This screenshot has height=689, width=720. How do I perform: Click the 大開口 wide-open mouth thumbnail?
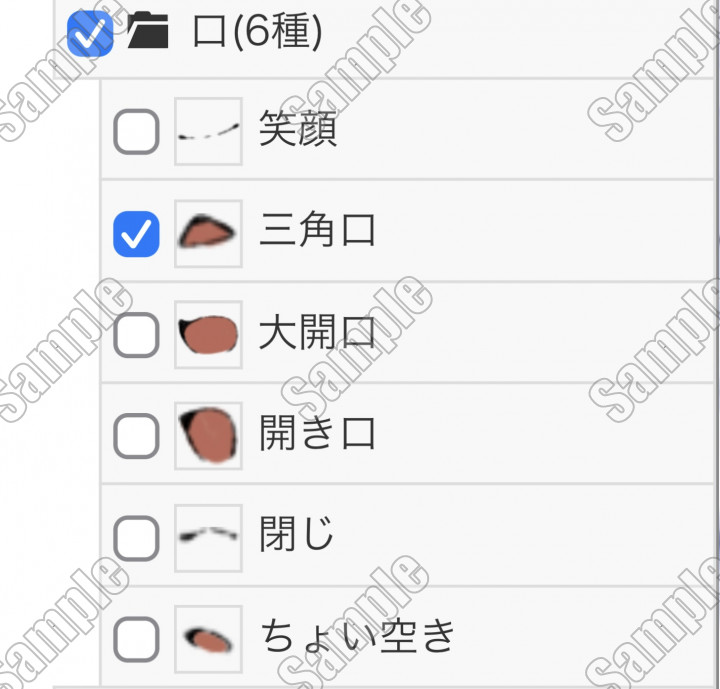pos(208,335)
